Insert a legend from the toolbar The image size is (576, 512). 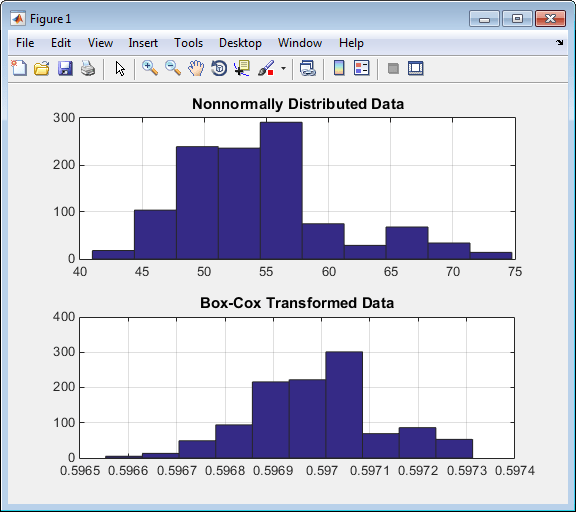click(x=361, y=68)
